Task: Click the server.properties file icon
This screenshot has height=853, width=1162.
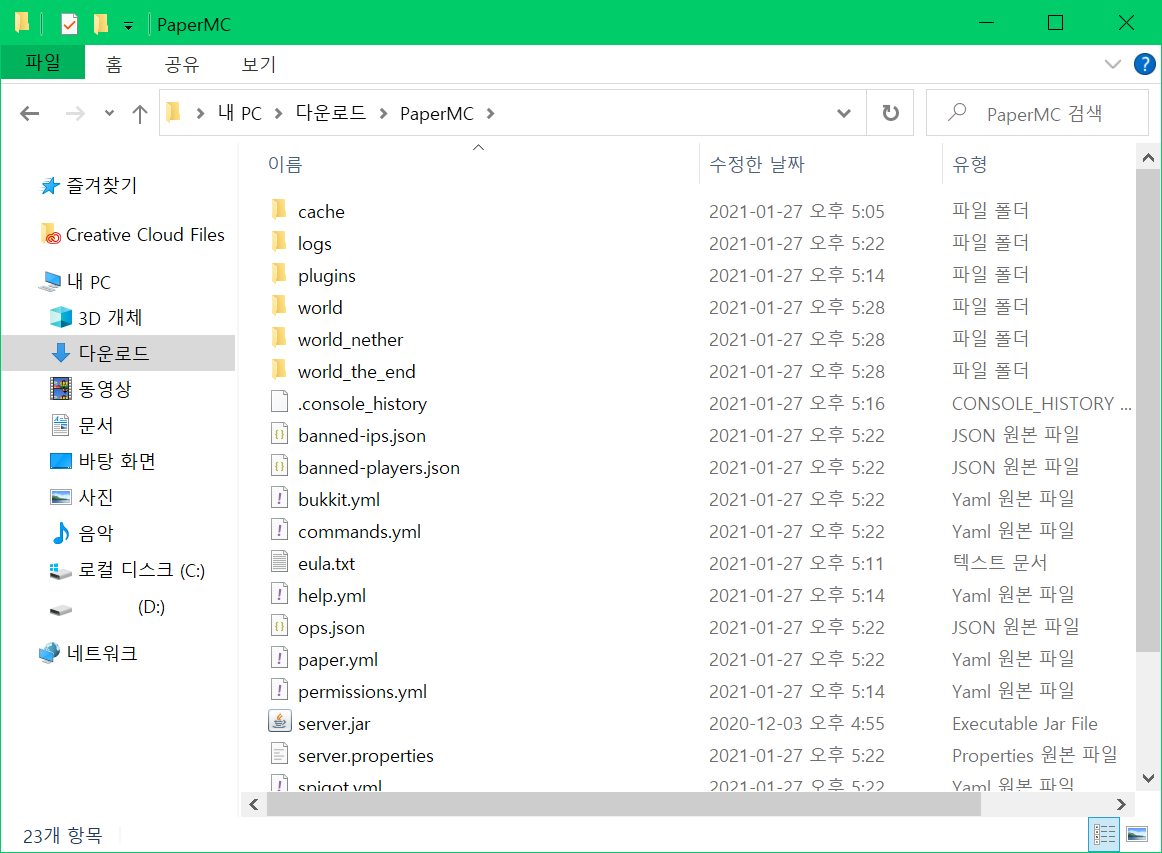Action: (x=279, y=754)
